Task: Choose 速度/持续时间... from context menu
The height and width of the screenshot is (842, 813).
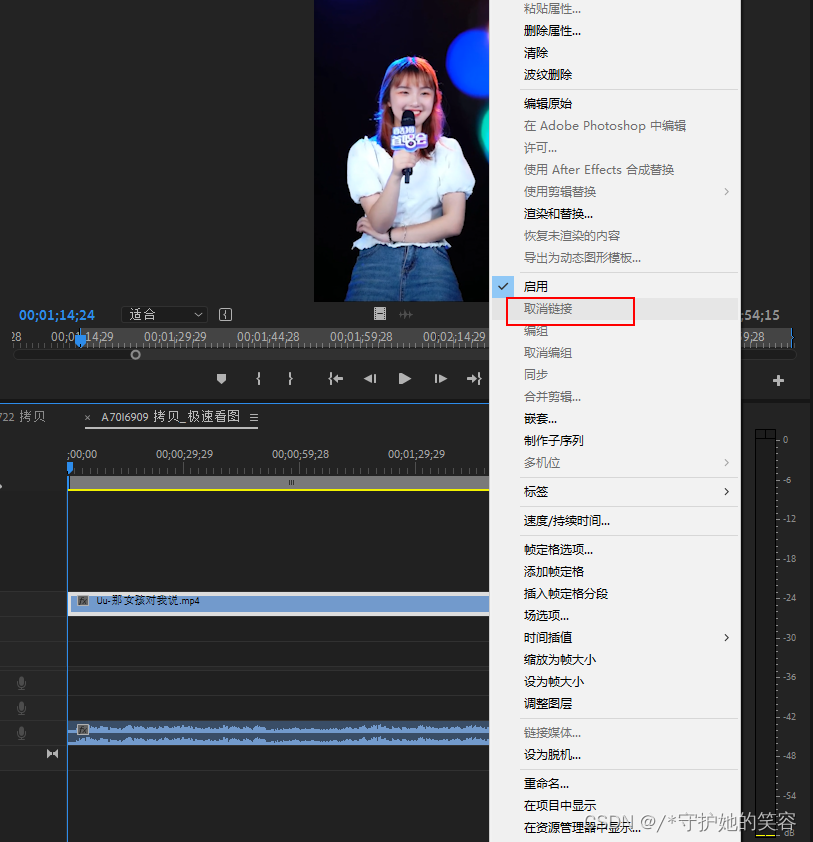Action: [566, 521]
